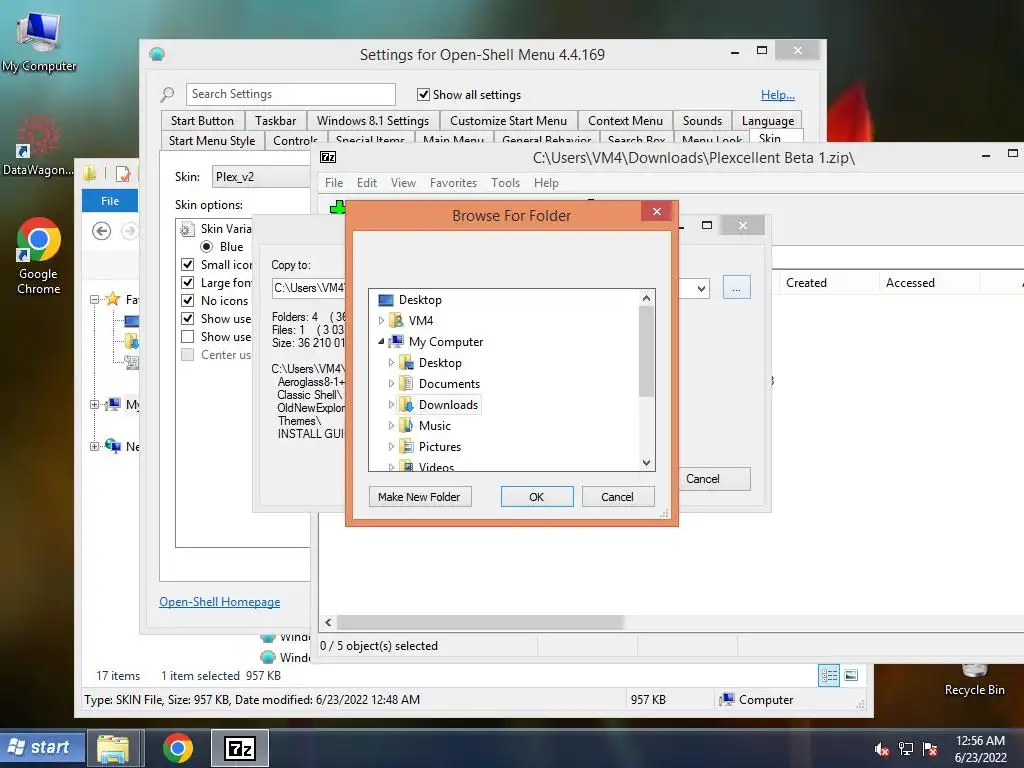
Task: Click the 7-Zip horizontal scrollbar thumb
Action: 480,622
